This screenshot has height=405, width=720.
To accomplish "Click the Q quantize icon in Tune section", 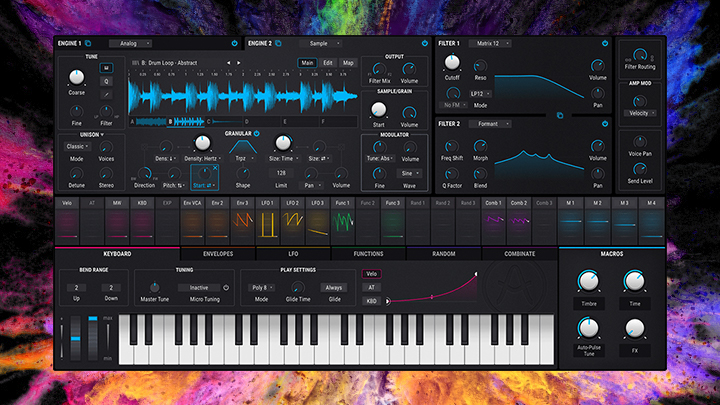I will 106,82.
